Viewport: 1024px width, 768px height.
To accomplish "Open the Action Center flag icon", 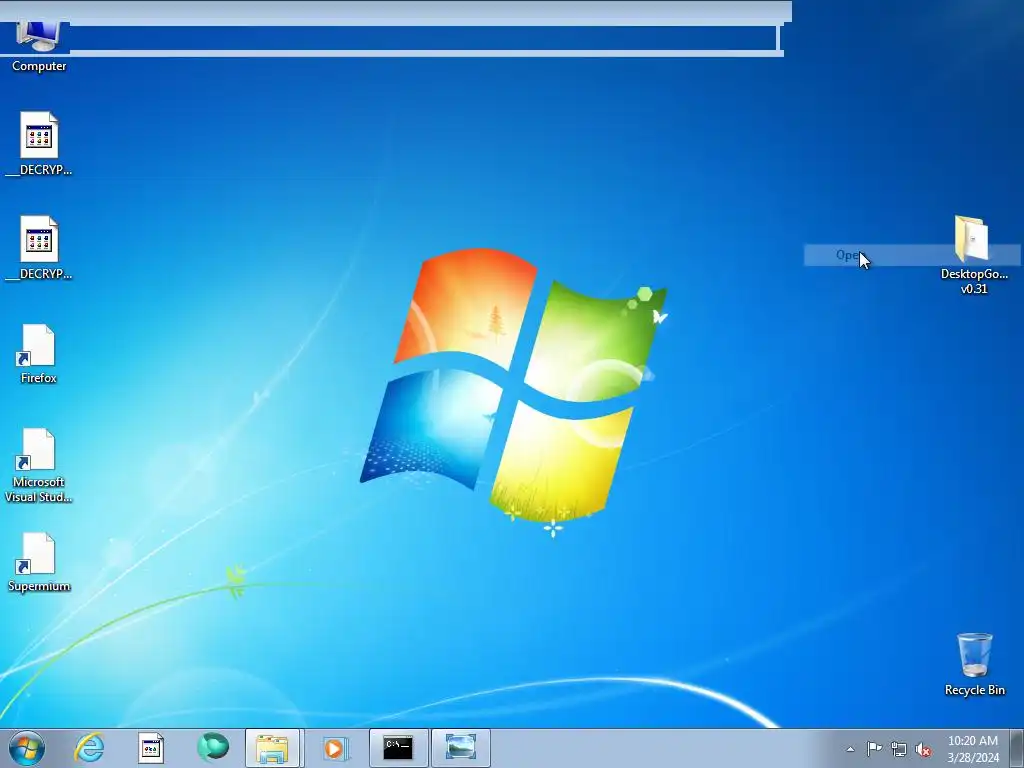I will (874, 749).
